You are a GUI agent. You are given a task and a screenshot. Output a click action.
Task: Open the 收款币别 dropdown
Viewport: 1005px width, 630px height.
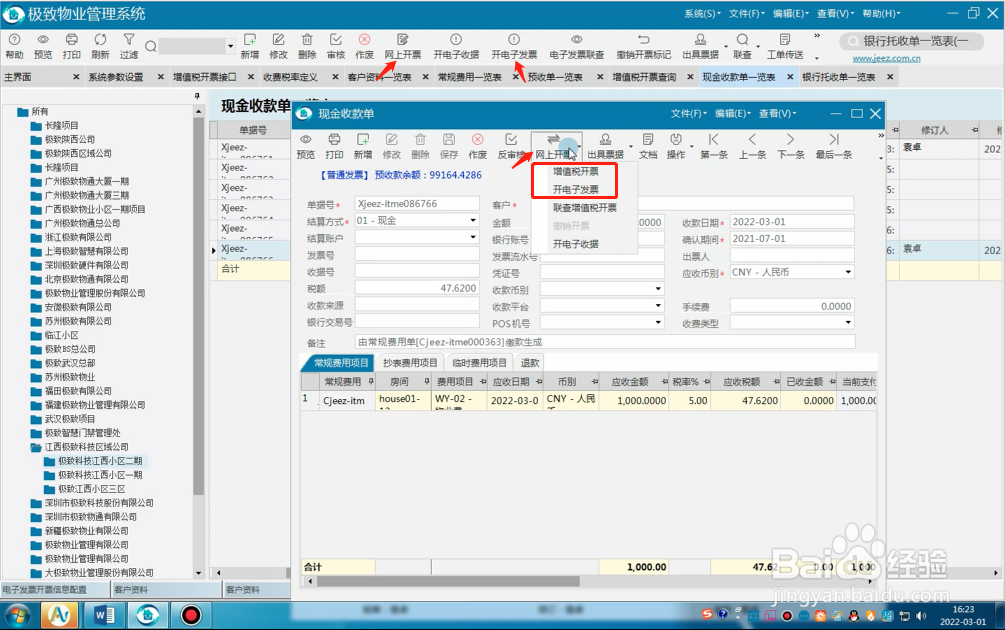[x=658, y=289]
